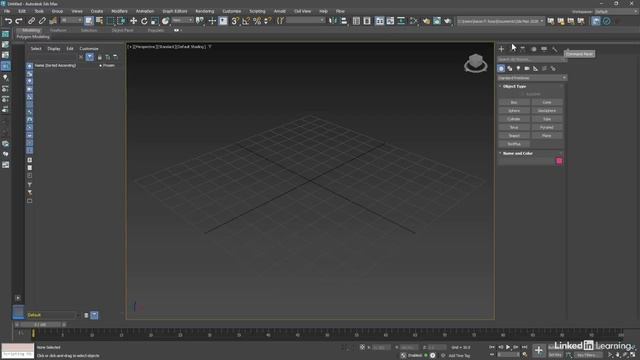Open the Workspaces dropdown
The image size is (640, 360).
tap(616, 11)
